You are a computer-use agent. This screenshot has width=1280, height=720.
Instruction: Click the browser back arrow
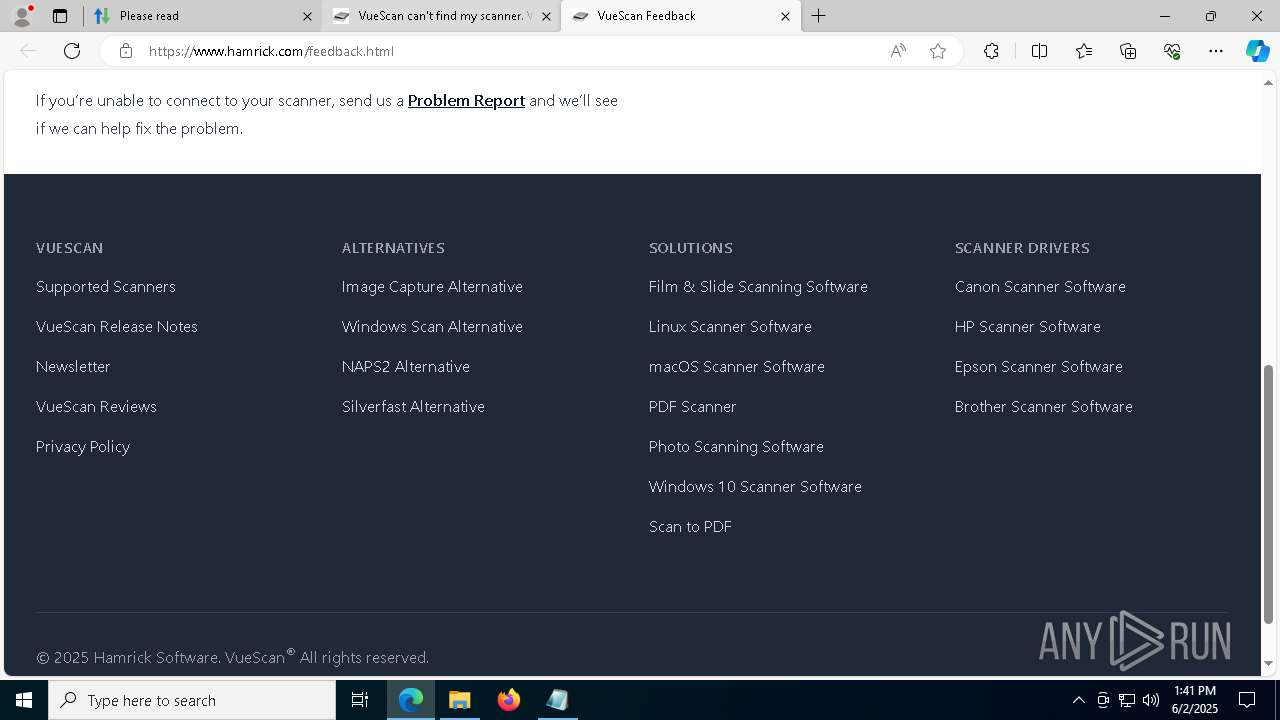coord(28,51)
